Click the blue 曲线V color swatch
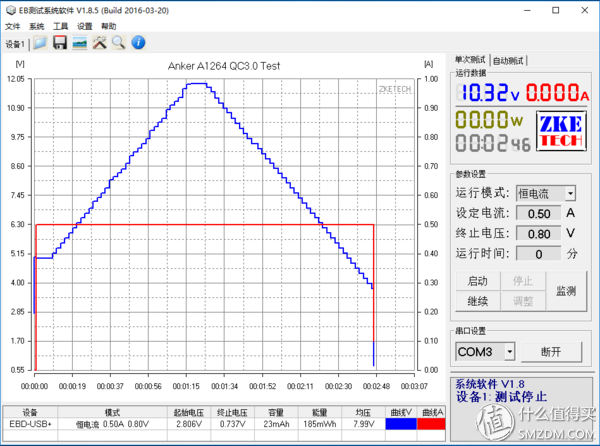The height and width of the screenshot is (446, 600). (x=401, y=424)
